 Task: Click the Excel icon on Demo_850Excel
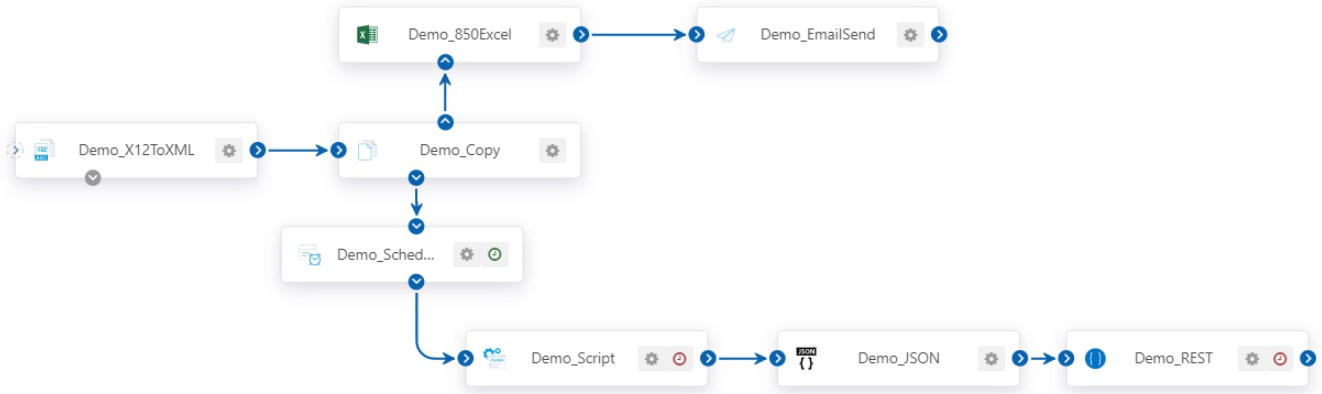pos(367,35)
